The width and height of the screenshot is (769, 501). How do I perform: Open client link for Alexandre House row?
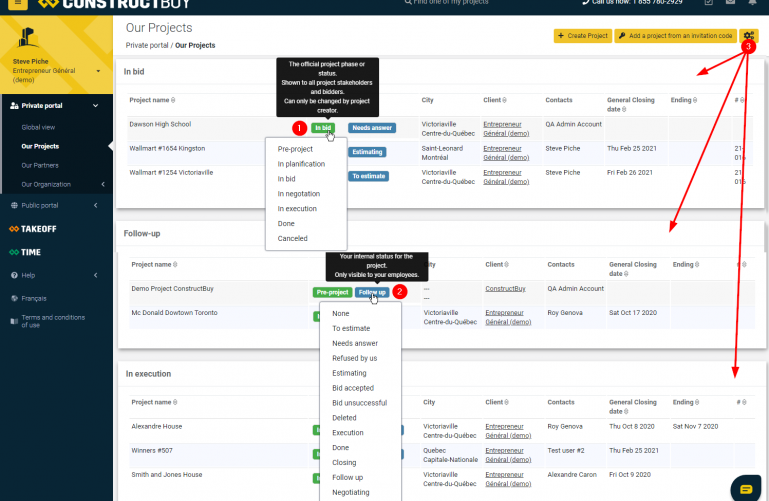point(508,431)
